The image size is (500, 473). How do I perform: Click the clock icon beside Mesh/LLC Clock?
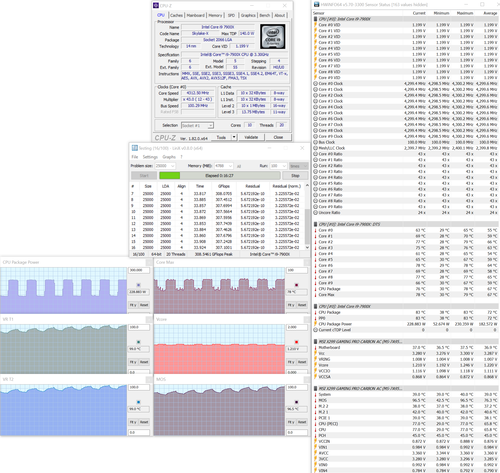pyautogui.click(x=315, y=148)
